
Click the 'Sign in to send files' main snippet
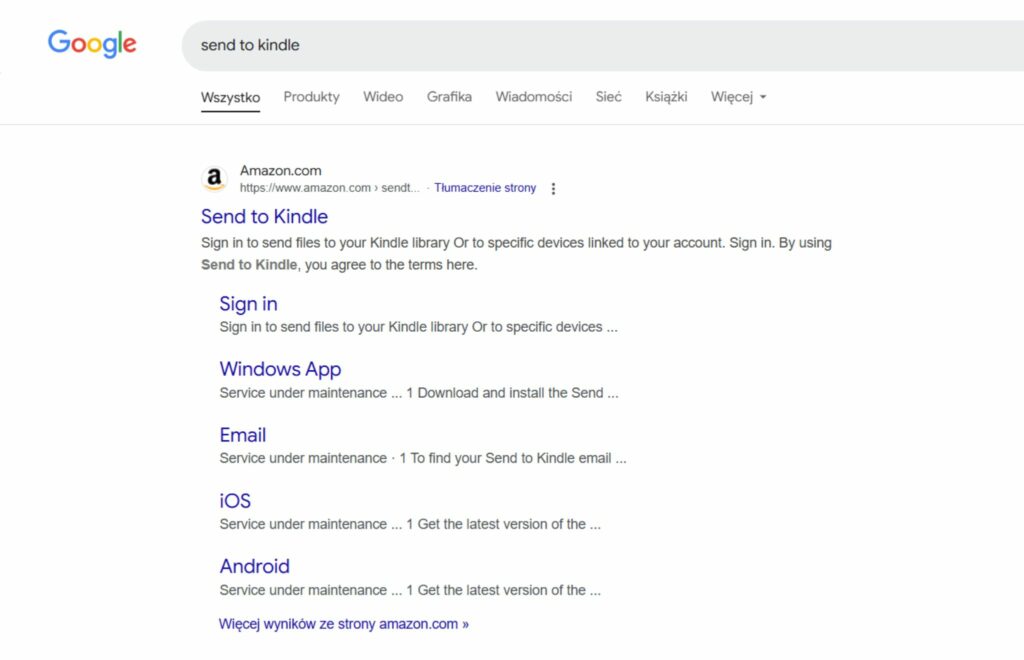click(517, 254)
